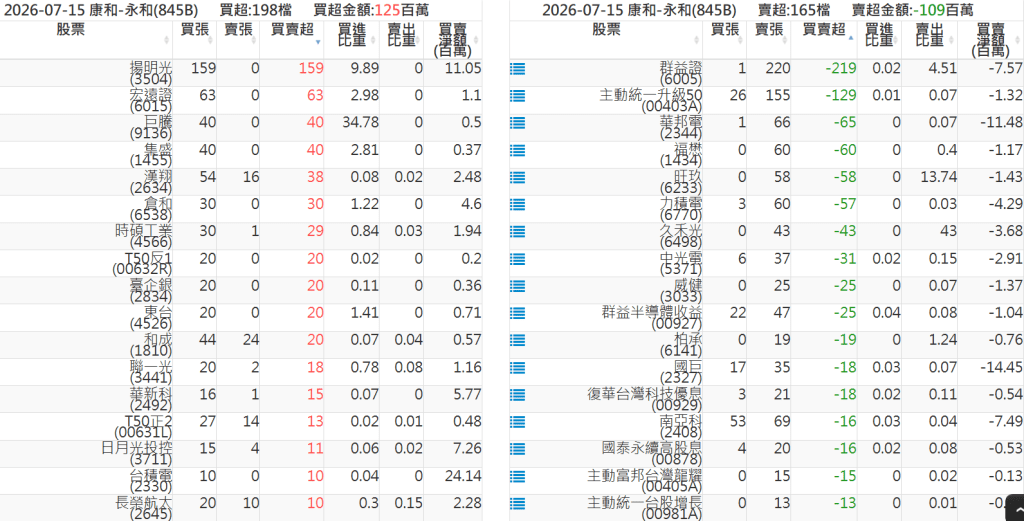The width and height of the screenshot is (1024, 521).
Task: Open the list icon for 群益證 (6005)
Action: coord(517,69)
